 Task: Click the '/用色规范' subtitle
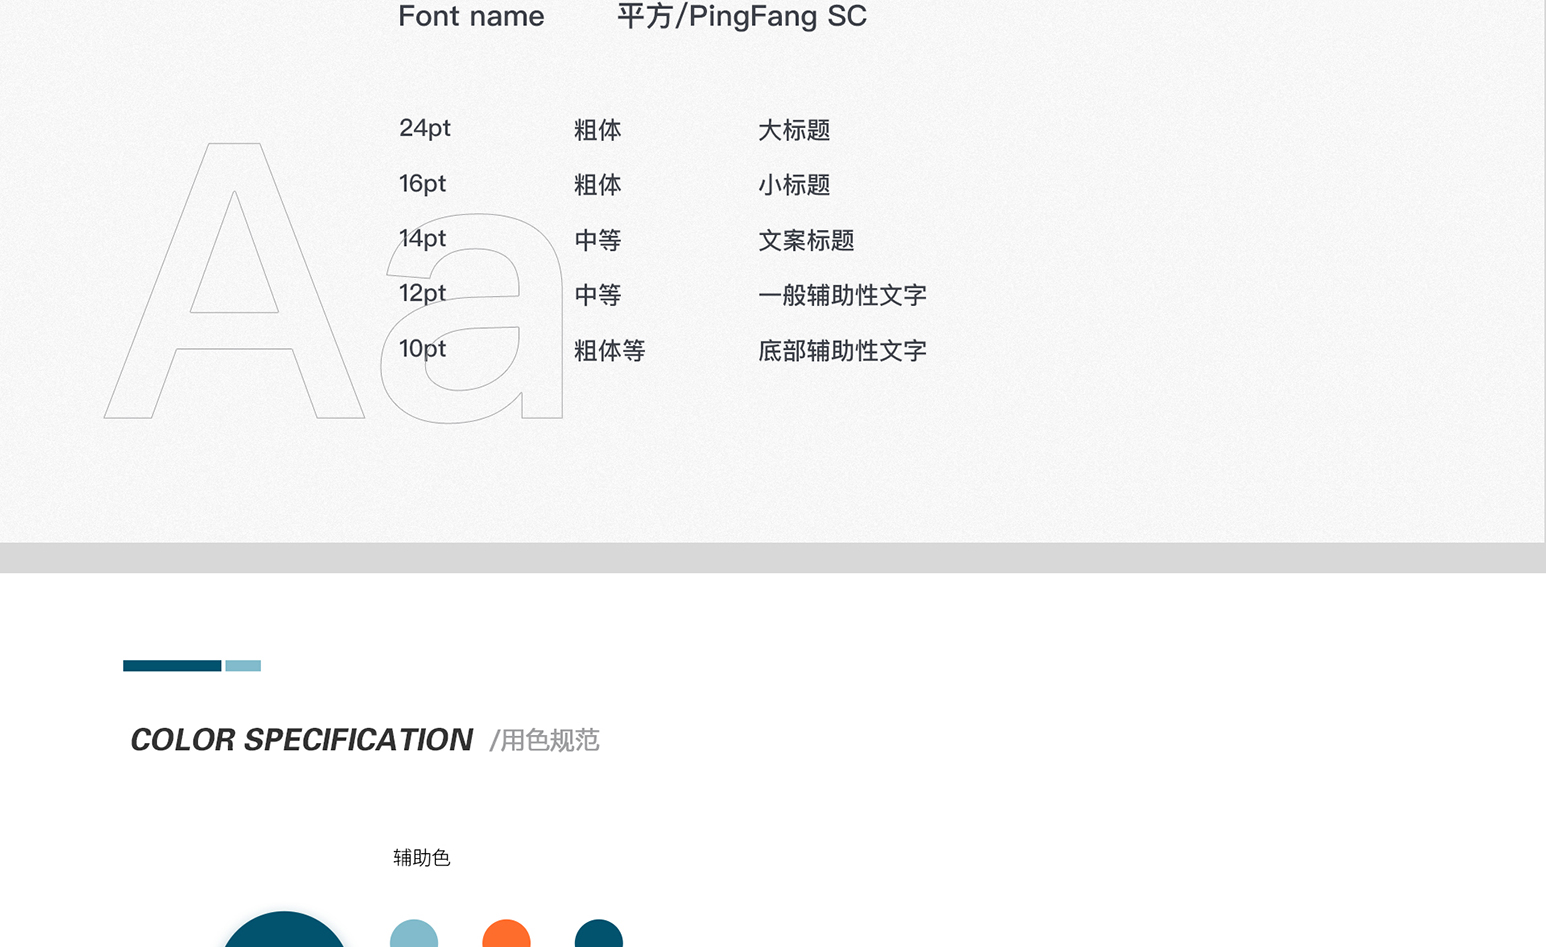544,740
